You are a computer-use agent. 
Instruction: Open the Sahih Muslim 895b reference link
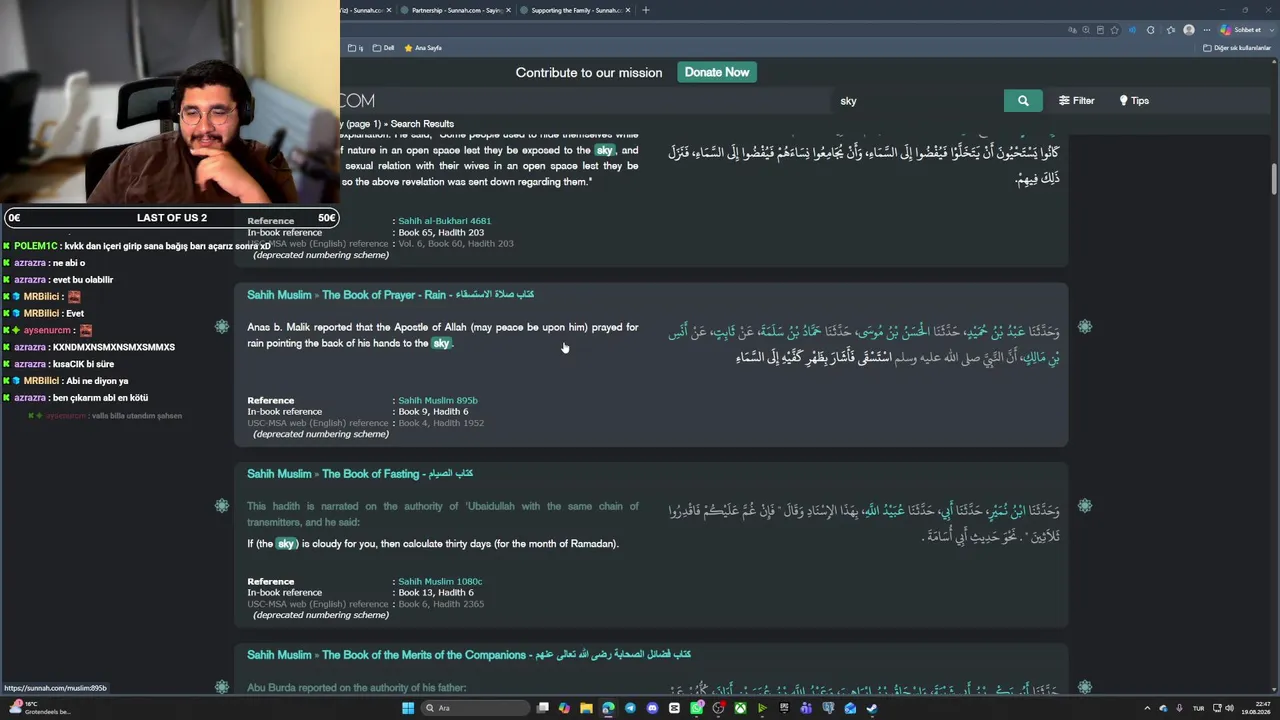438,400
